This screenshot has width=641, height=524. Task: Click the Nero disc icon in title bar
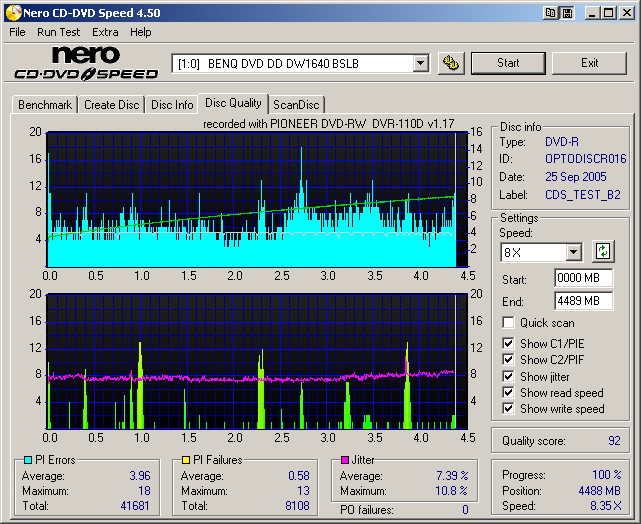click(x=11, y=12)
